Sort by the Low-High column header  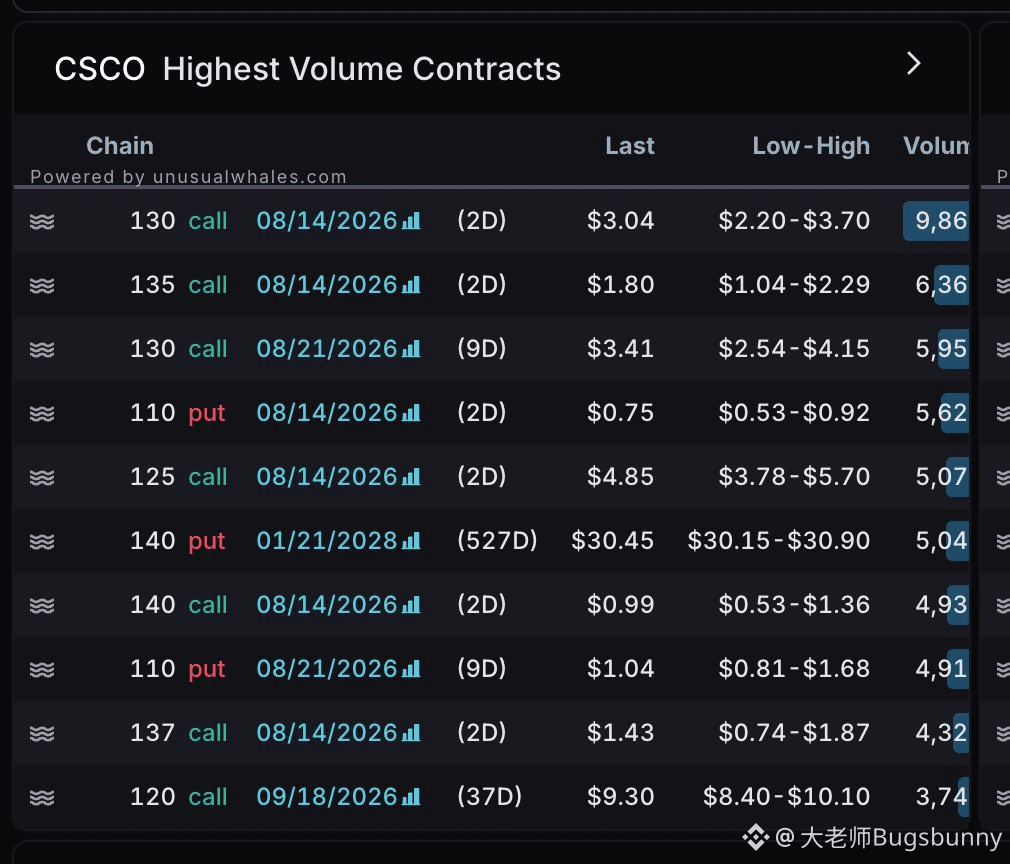click(x=811, y=146)
